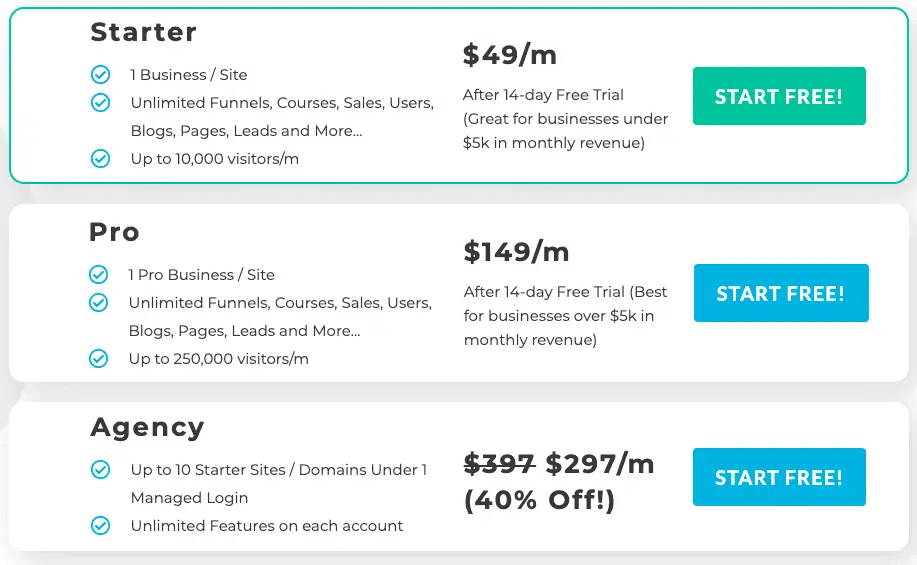Click checkmark next to Starter's Unlimited Funnels line
Screen dimensions: 917x565
pyautogui.click(x=100, y=102)
